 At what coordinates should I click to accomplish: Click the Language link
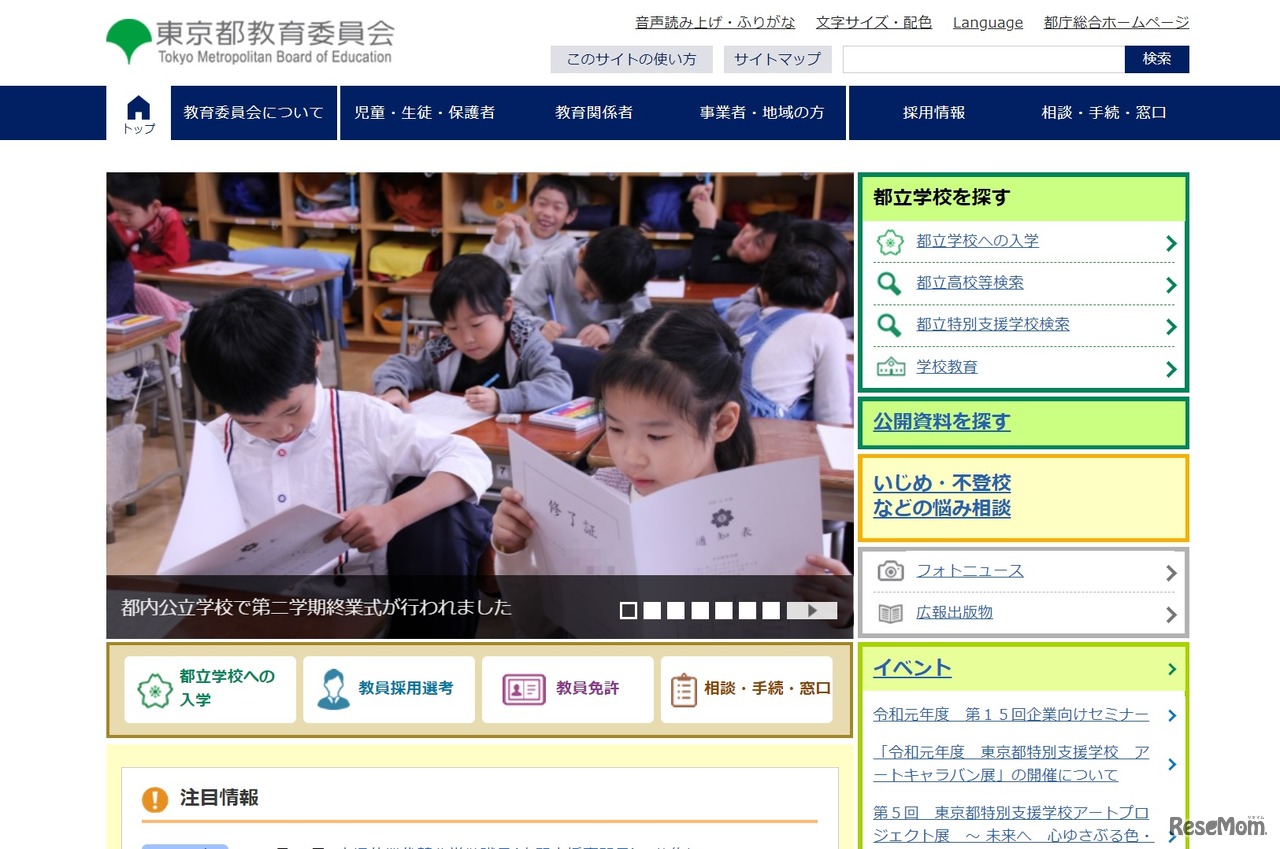(988, 22)
